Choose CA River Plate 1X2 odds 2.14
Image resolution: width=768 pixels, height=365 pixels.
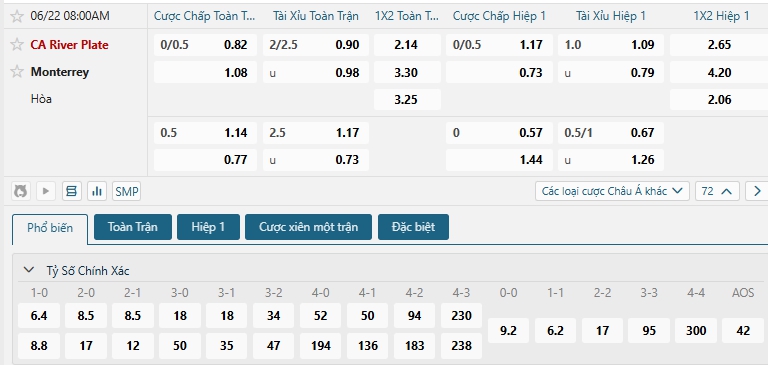tap(407, 45)
